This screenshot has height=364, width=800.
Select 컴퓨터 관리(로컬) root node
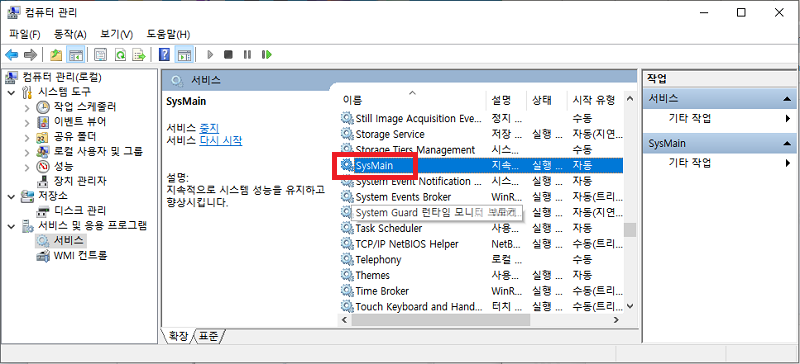pyautogui.click(x=62, y=78)
